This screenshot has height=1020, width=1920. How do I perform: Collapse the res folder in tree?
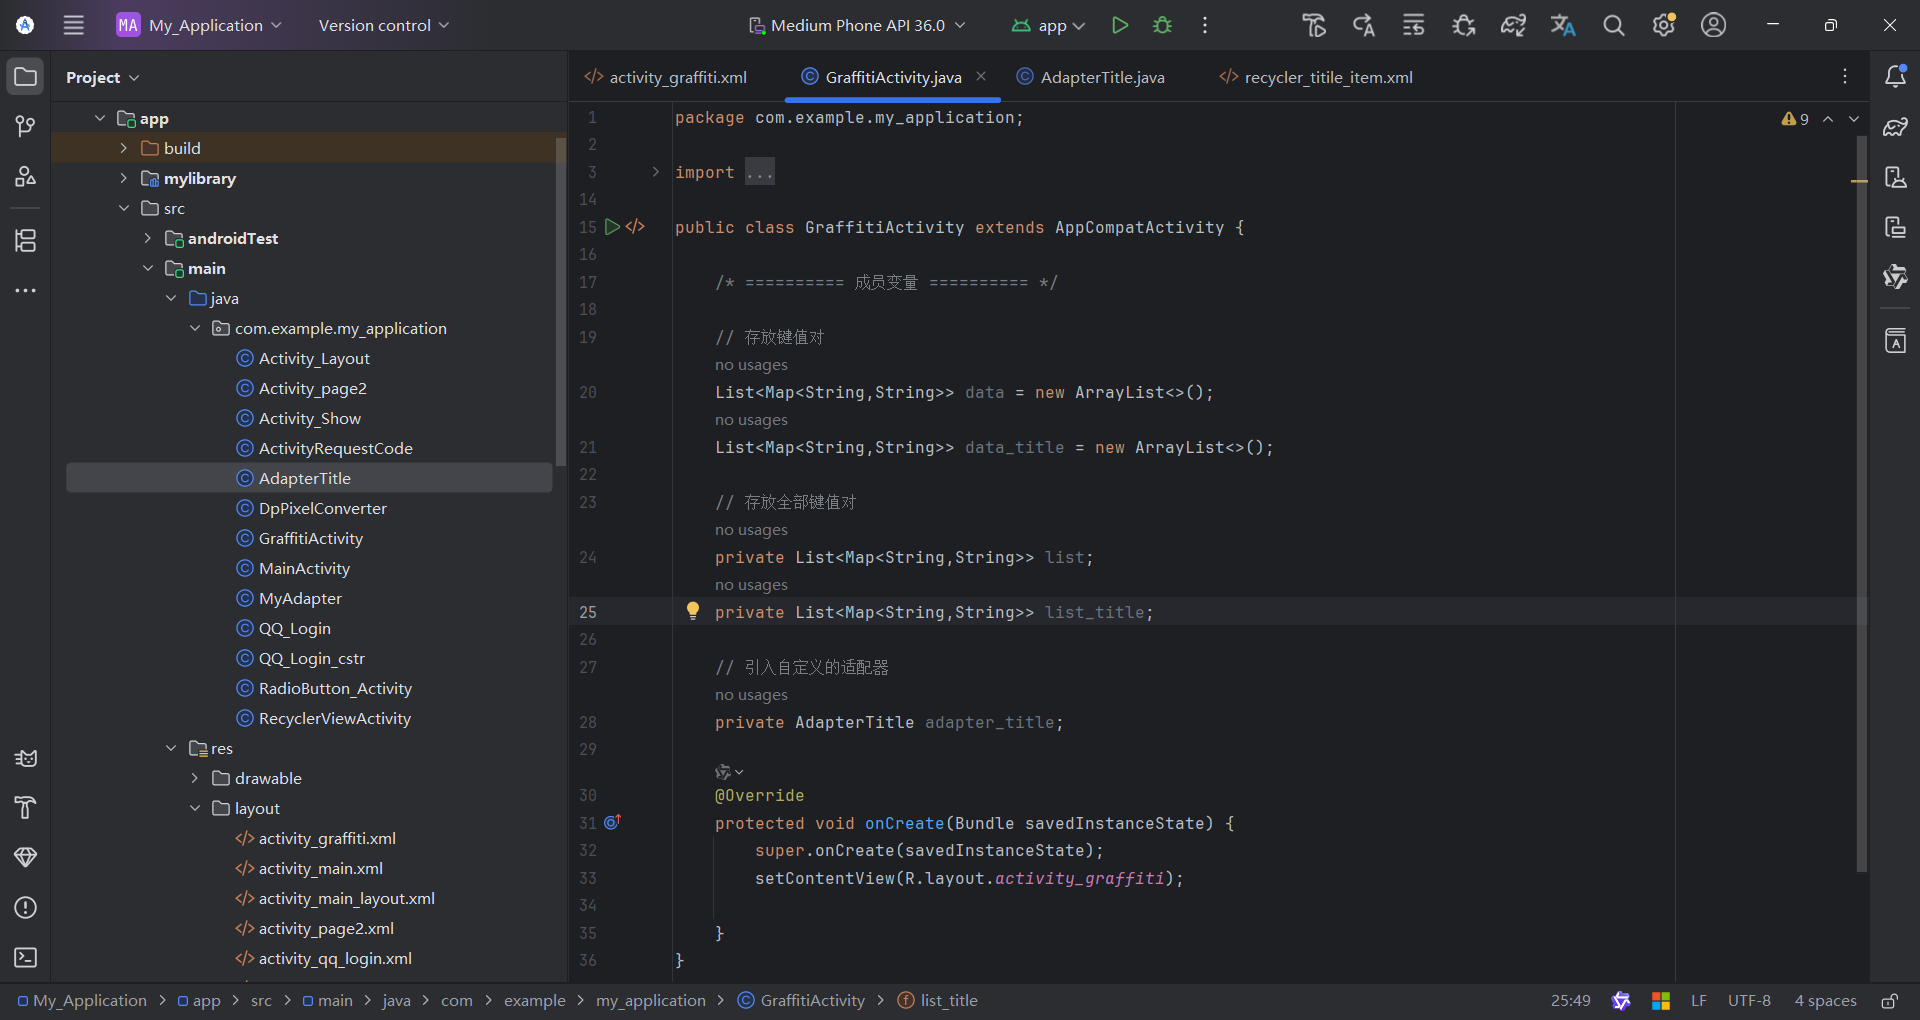click(171, 748)
